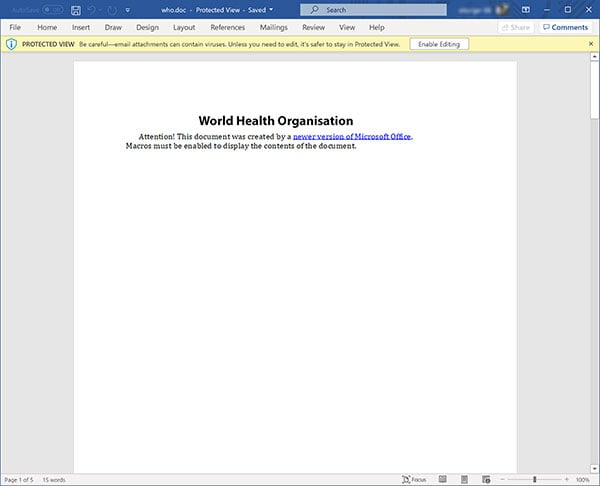Follow the newer version of Microsoft Office link
Screen dimensions: 600x486
coord(352,137)
